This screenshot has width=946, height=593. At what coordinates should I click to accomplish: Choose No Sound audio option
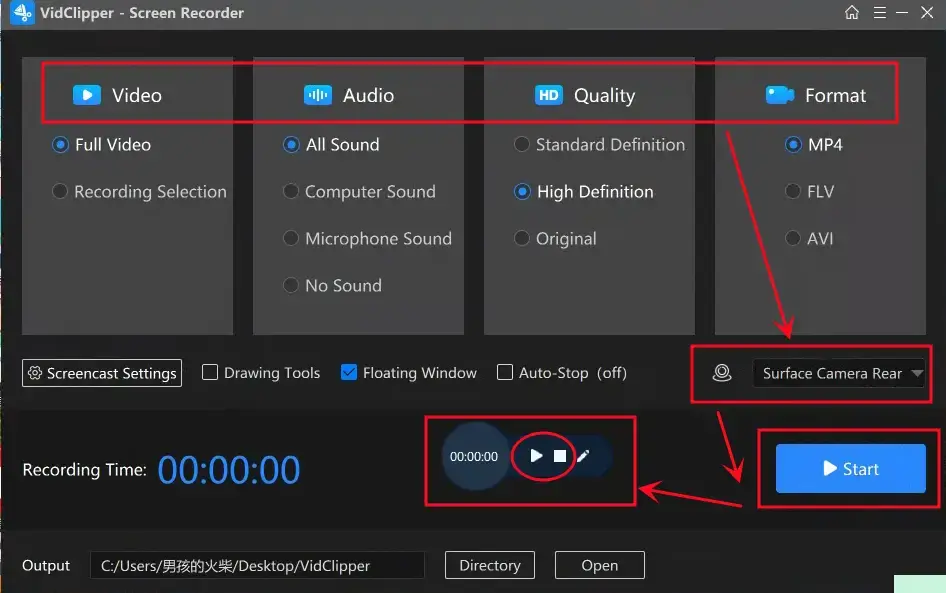pos(332,285)
